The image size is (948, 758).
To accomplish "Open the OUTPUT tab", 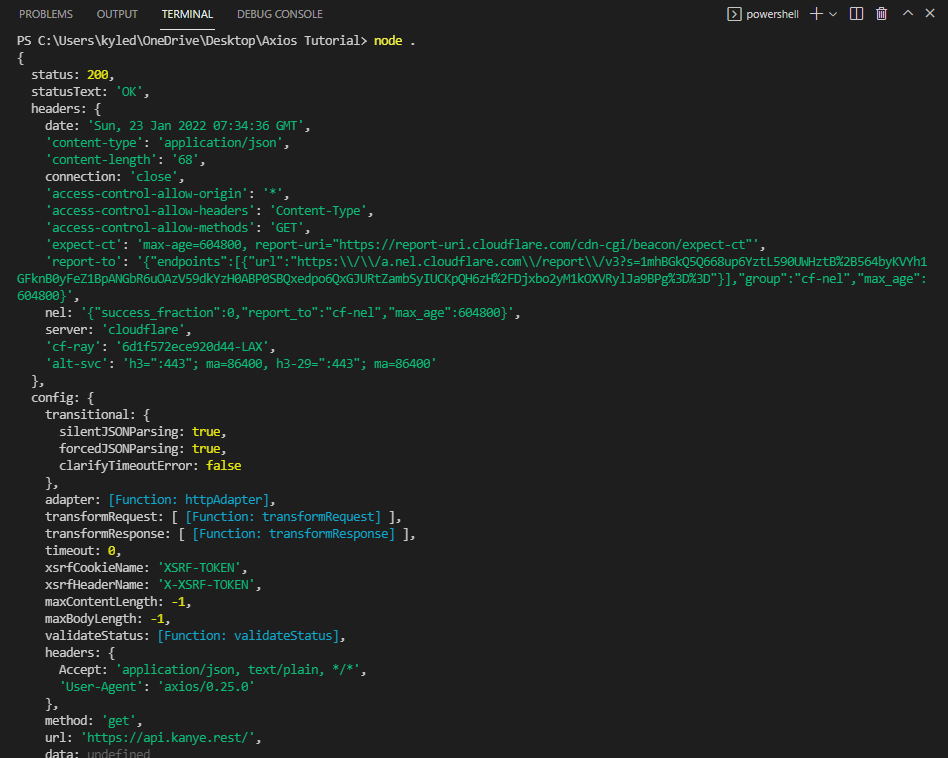I will coord(117,14).
